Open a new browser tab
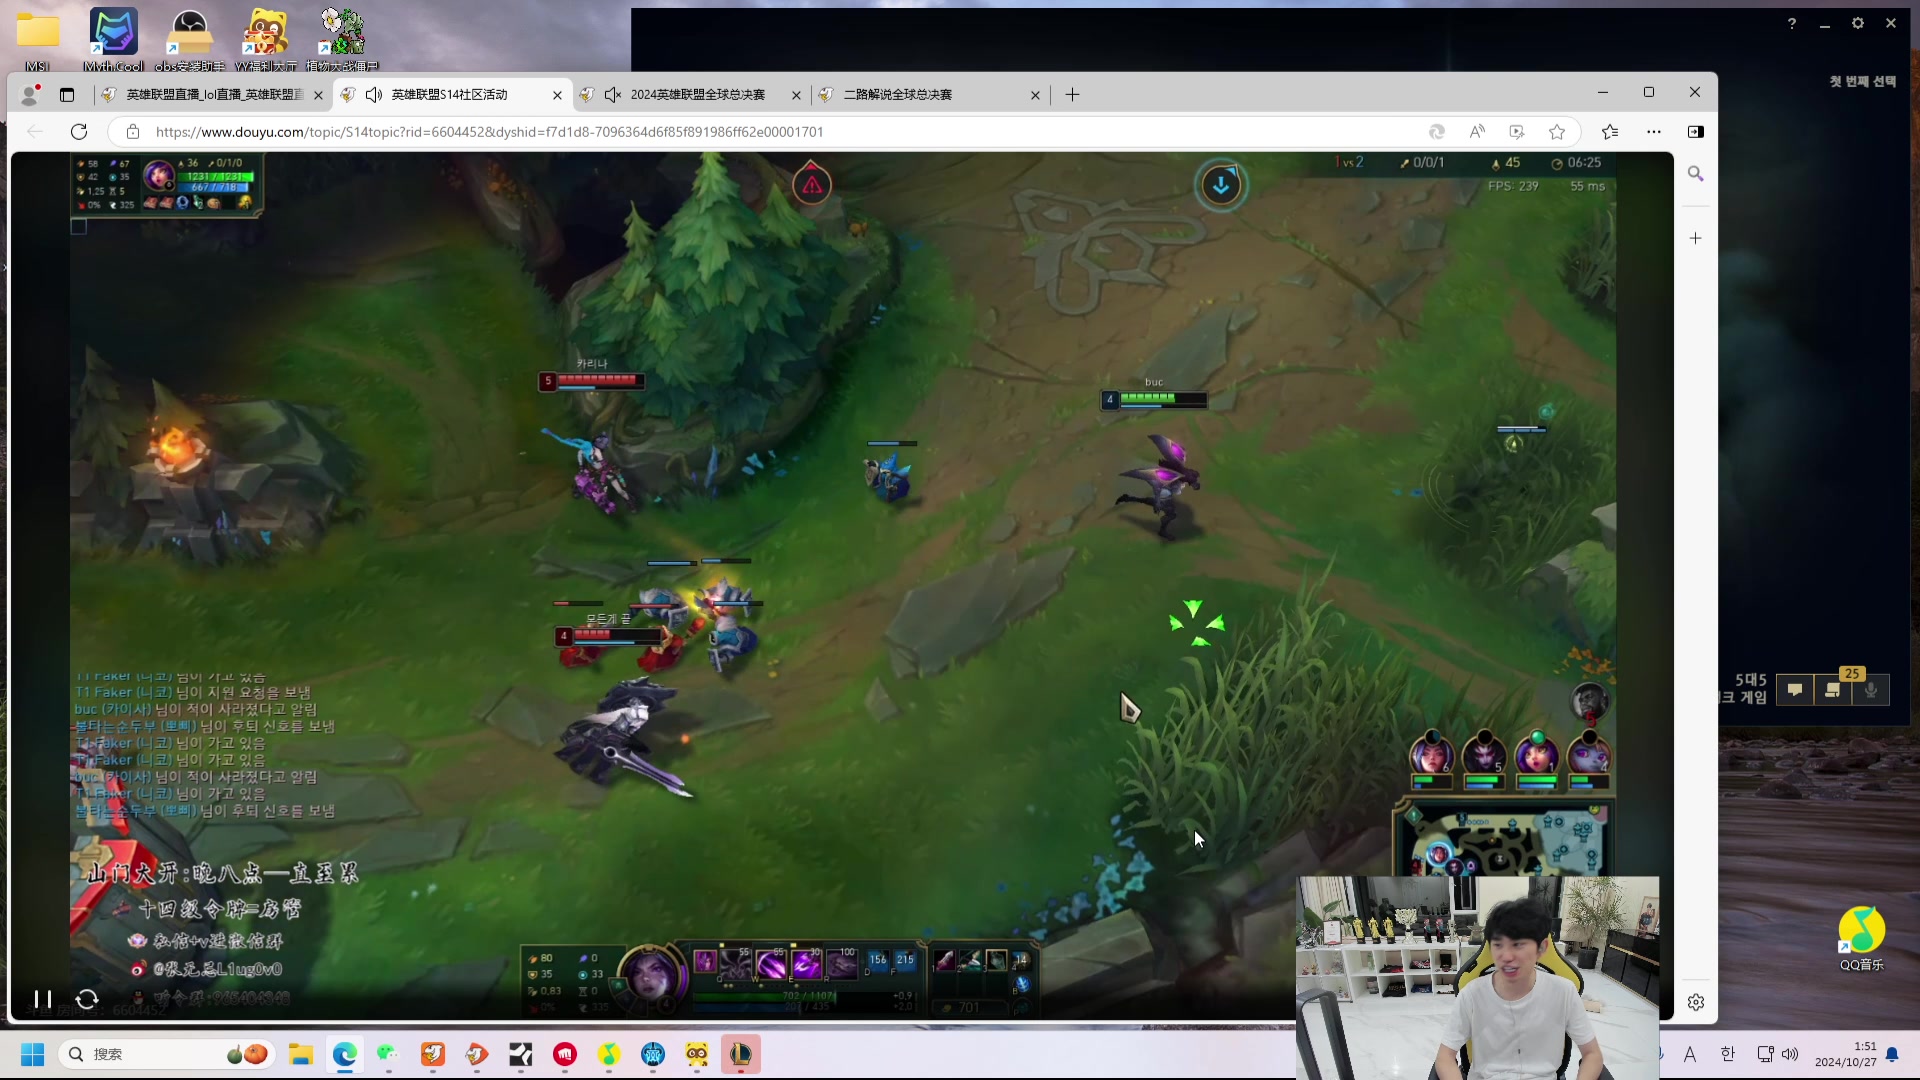 click(1072, 95)
